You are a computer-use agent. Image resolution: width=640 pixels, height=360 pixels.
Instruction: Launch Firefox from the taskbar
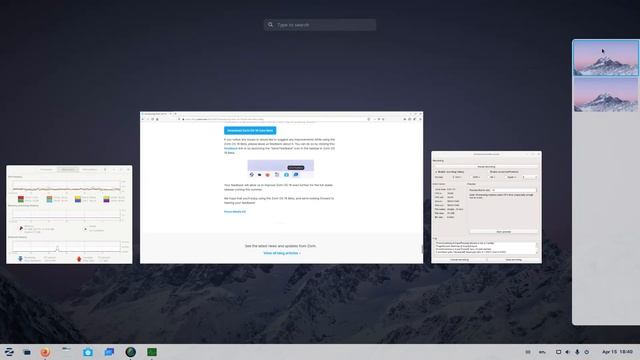(45, 352)
